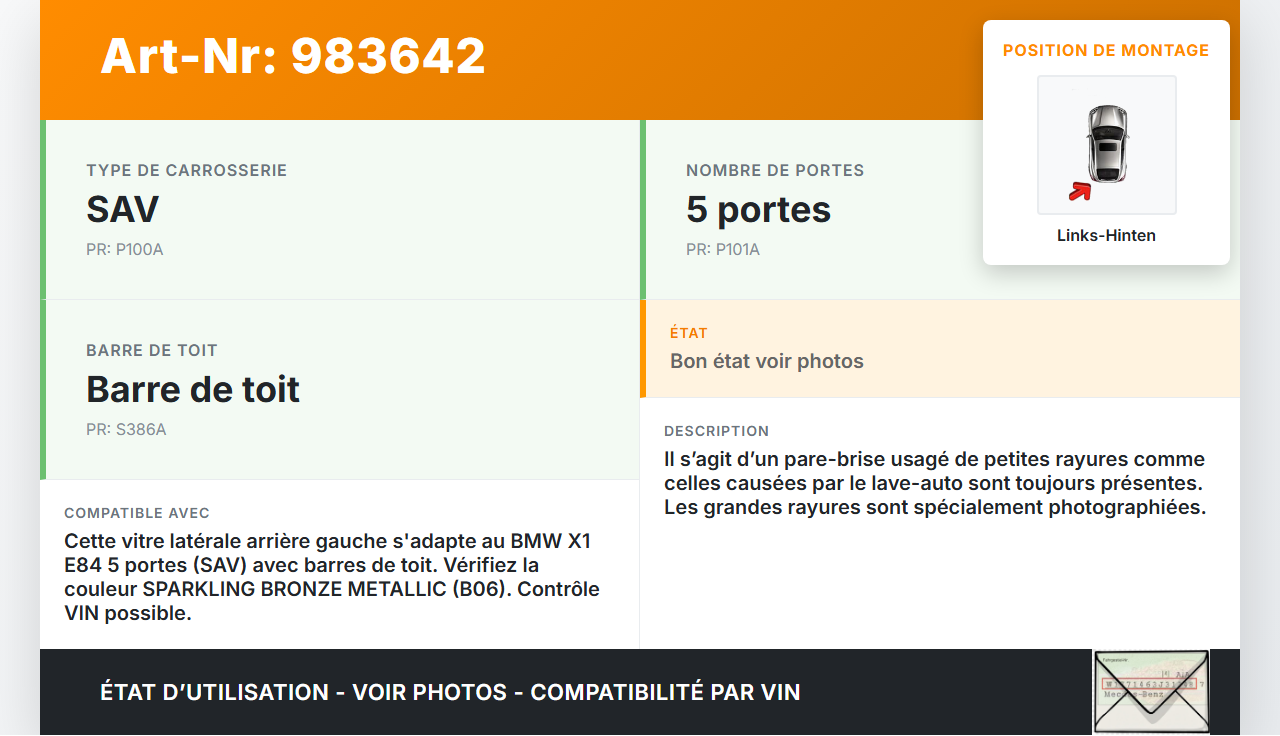Click the PR: P101A code
This screenshot has width=1280, height=736.
(723, 249)
